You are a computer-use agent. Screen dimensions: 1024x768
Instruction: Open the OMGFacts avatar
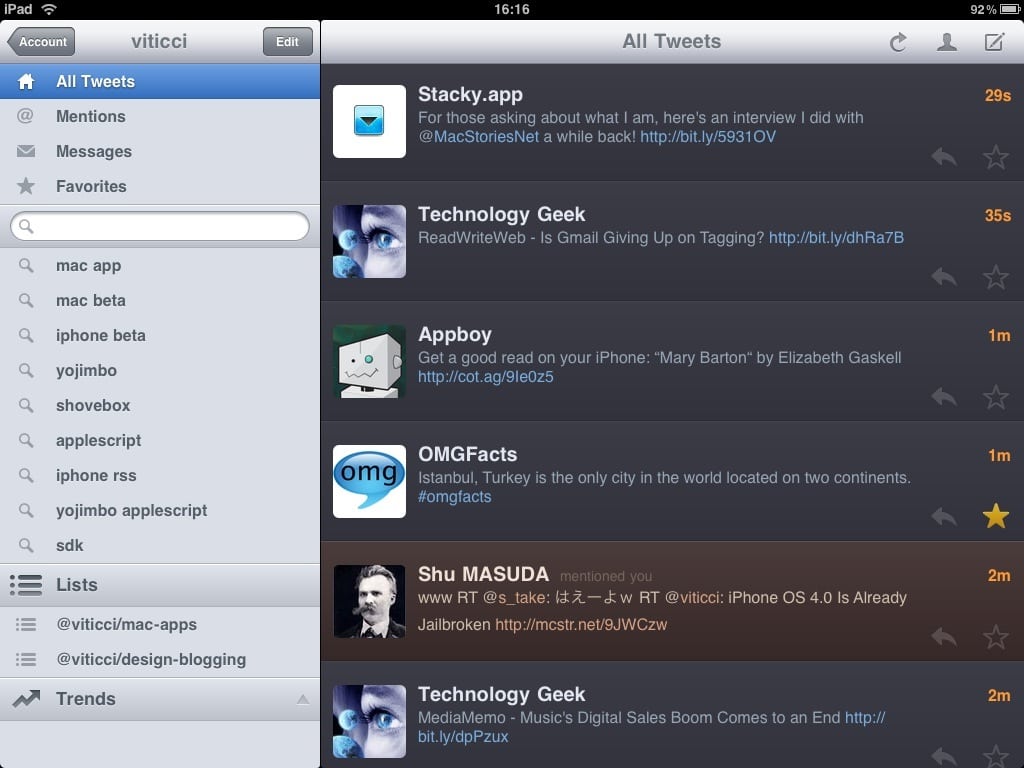point(369,481)
